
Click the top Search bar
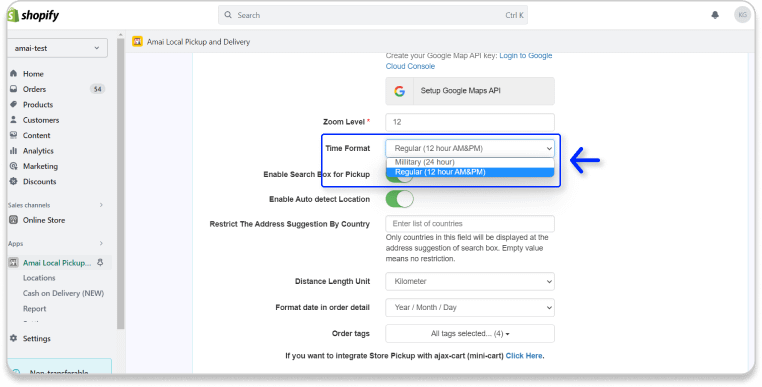click(x=373, y=15)
